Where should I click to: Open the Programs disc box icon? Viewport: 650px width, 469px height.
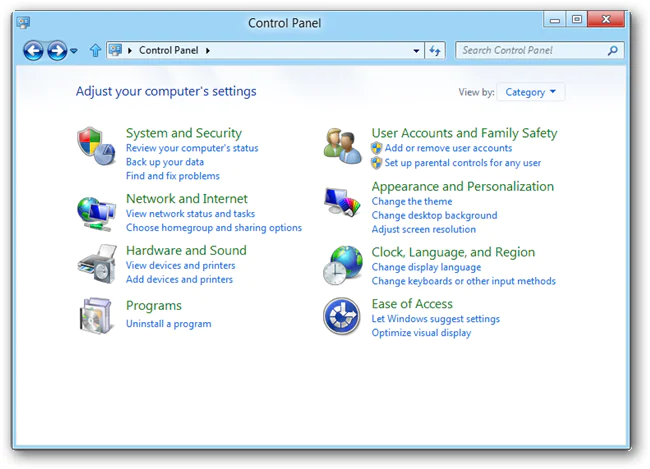(96, 316)
